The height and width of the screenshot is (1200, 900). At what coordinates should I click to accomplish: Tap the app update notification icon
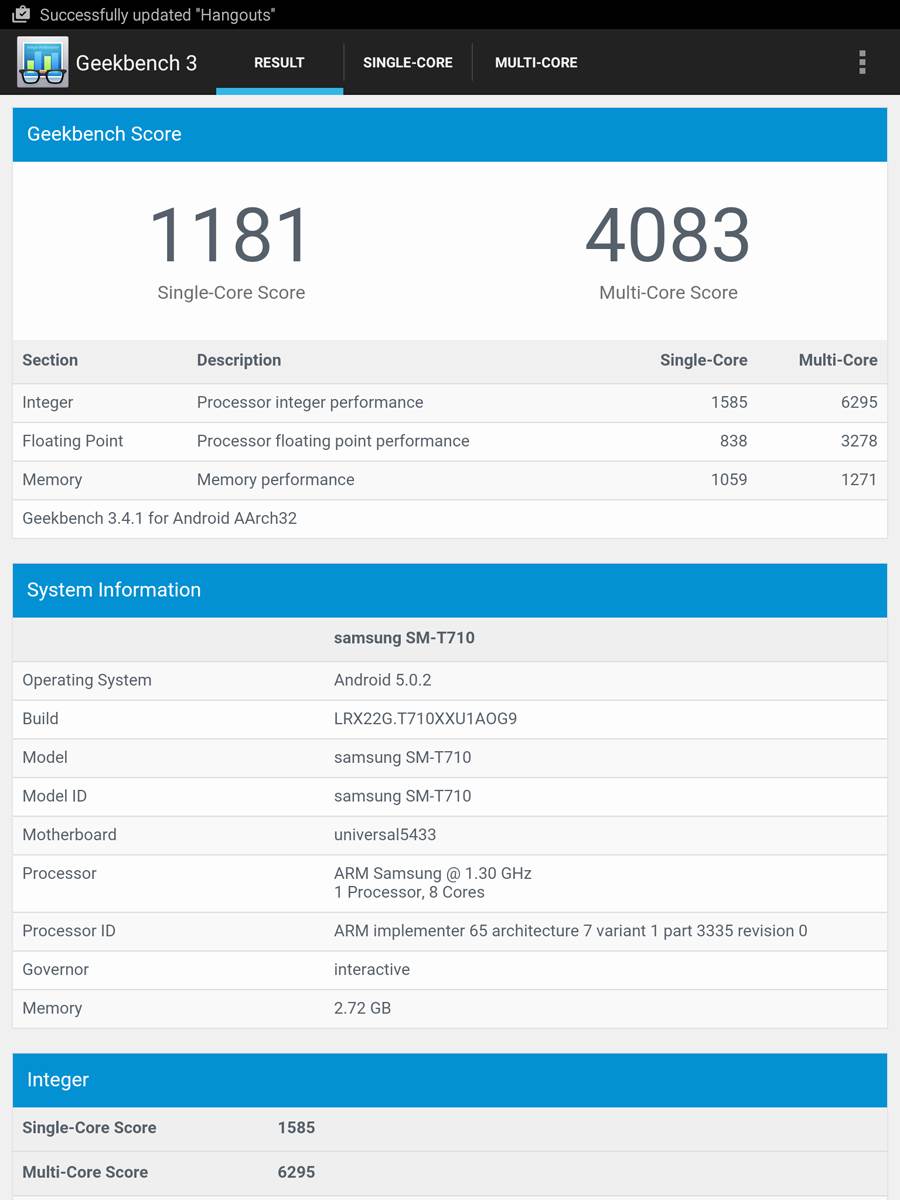tap(21, 15)
